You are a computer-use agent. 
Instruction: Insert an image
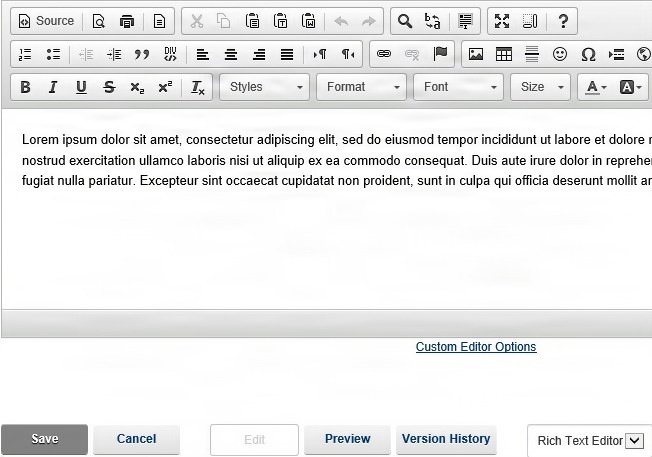tap(476, 54)
